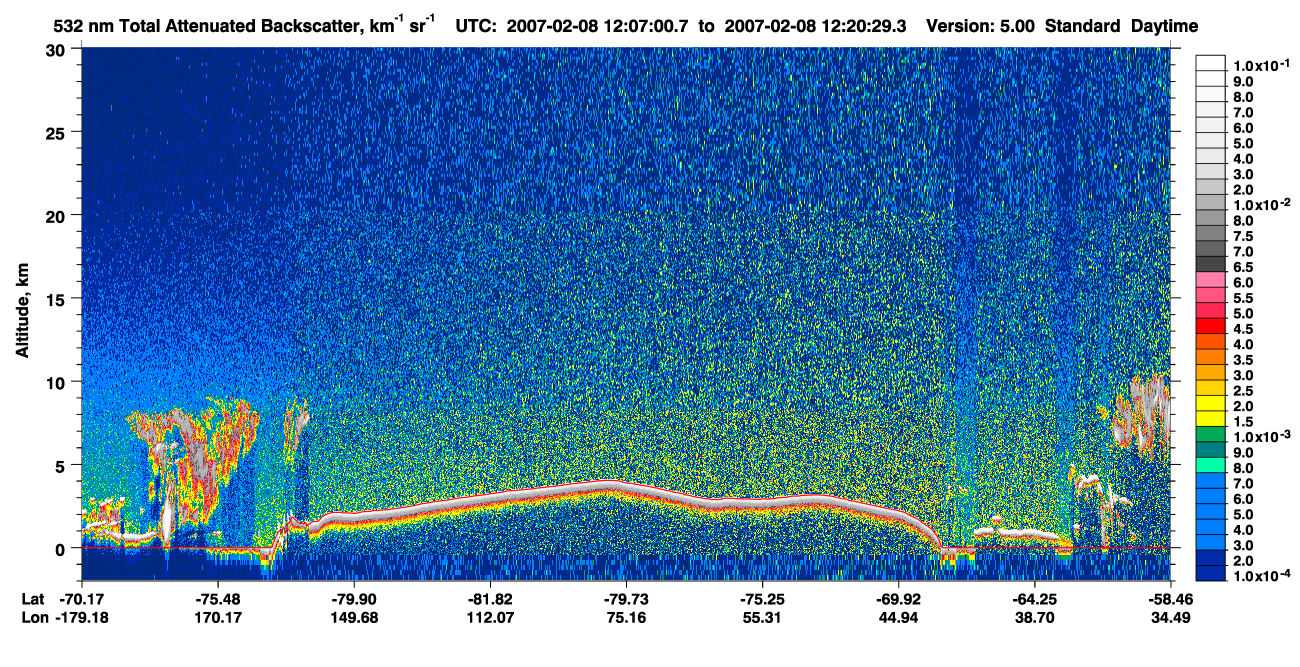Click longitude value '-179.18'
This screenshot has width=1300, height=667.
[81, 617]
